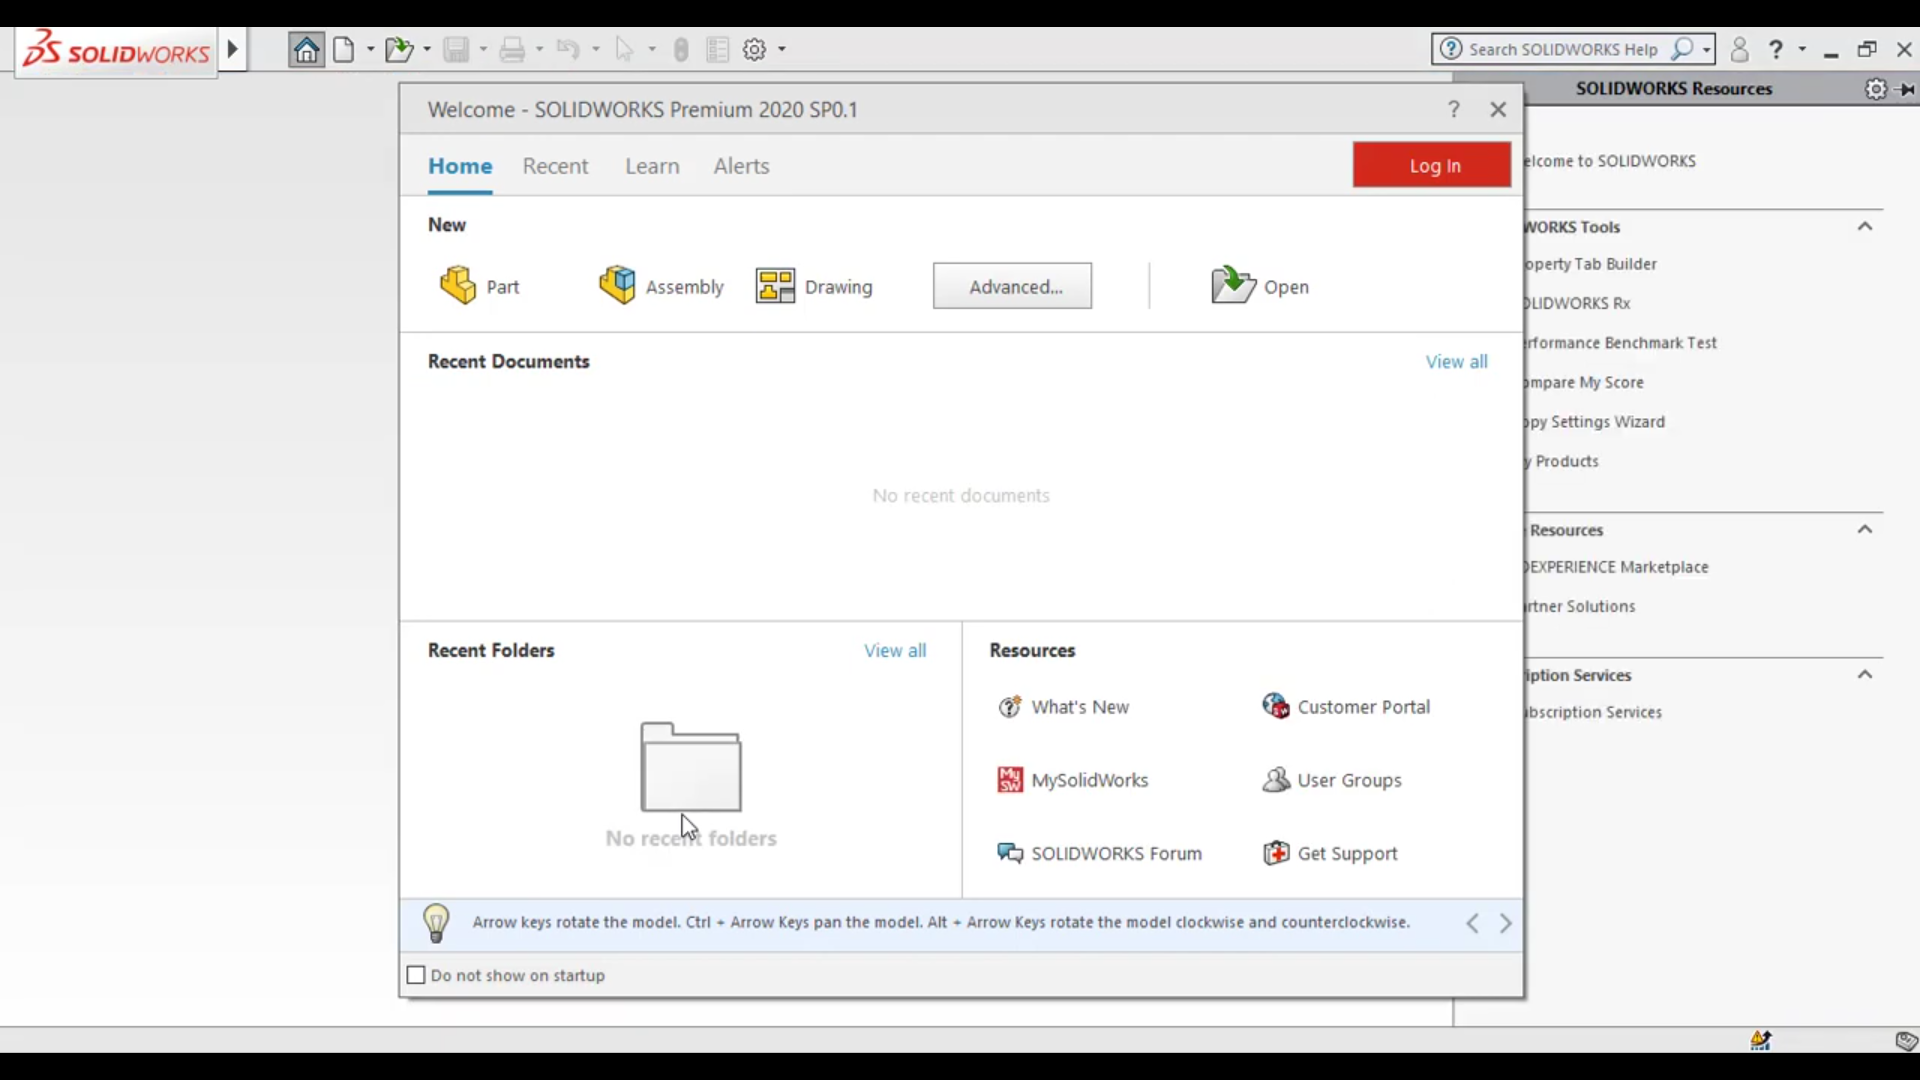Expand the SOLIDWORKS logo menu arrow
Image resolution: width=1920 pixels, height=1080 pixels.
(232, 49)
